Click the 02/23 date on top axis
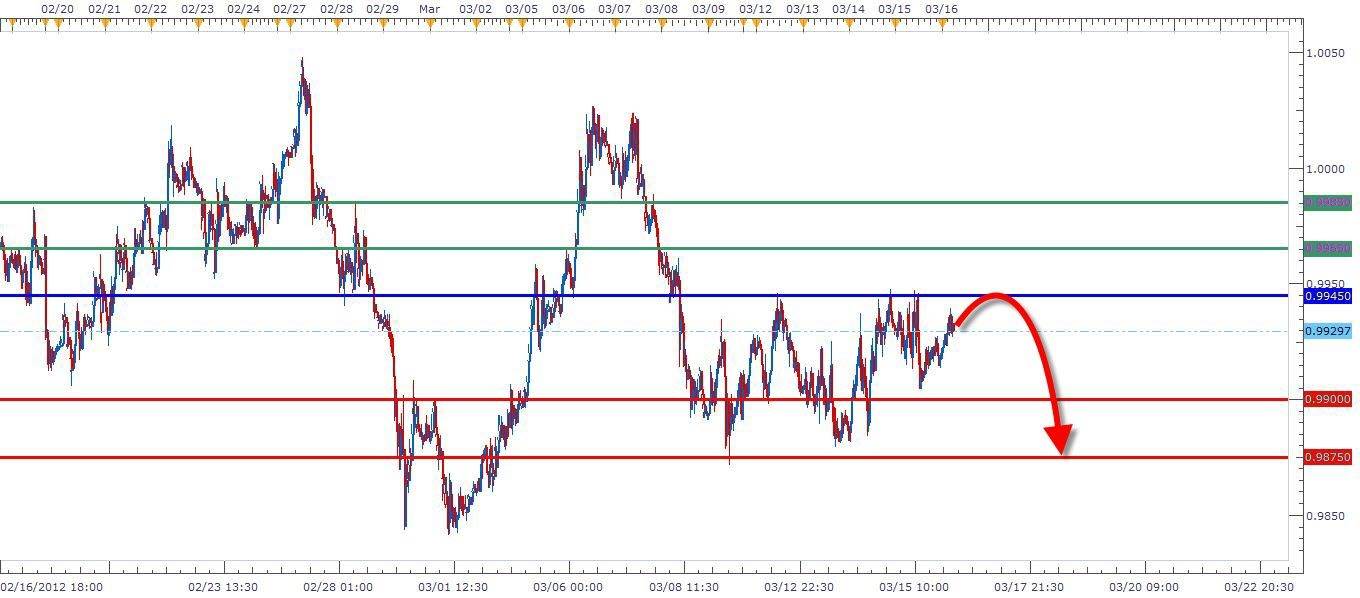This screenshot has height=598, width=1360. tap(197, 8)
